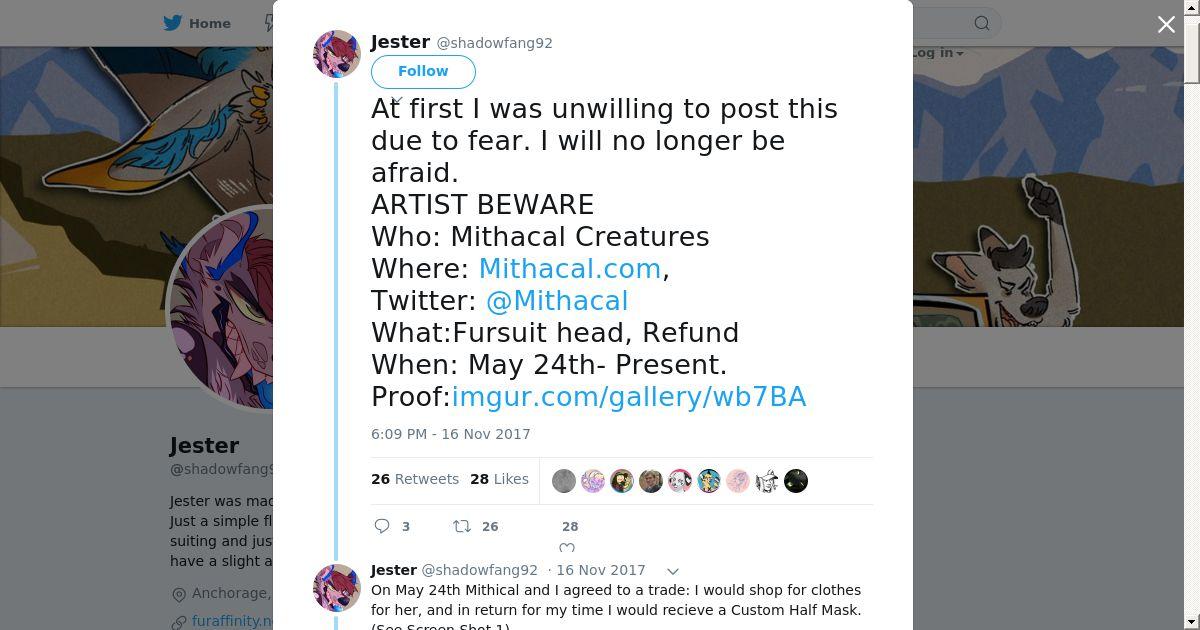Screen dimensions: 1200x630
Task: Click the 6:09 PM - 16 Nov 2017 timestamp
Action: (451, 434)
